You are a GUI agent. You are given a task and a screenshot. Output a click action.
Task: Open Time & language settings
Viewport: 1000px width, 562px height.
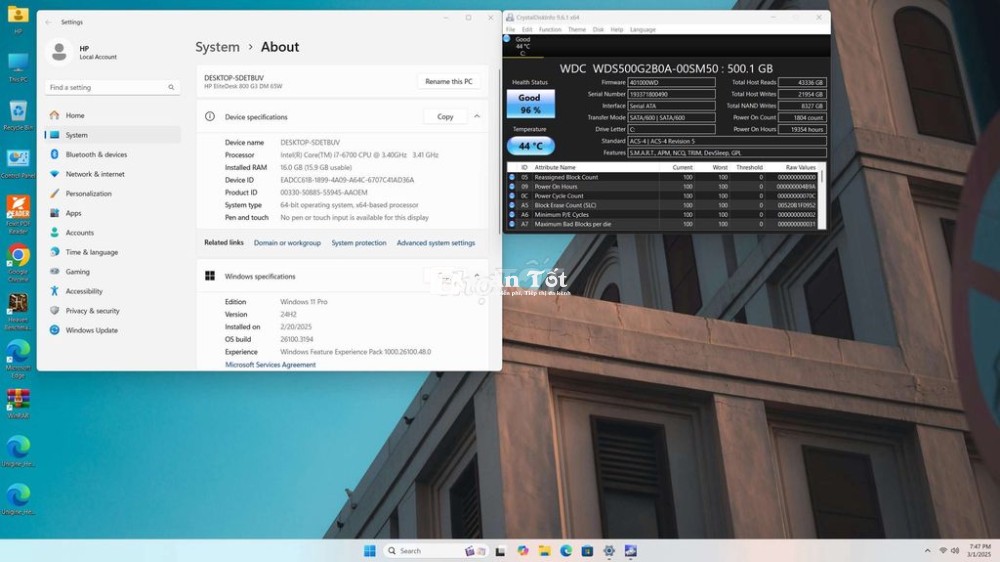[112, 252]
